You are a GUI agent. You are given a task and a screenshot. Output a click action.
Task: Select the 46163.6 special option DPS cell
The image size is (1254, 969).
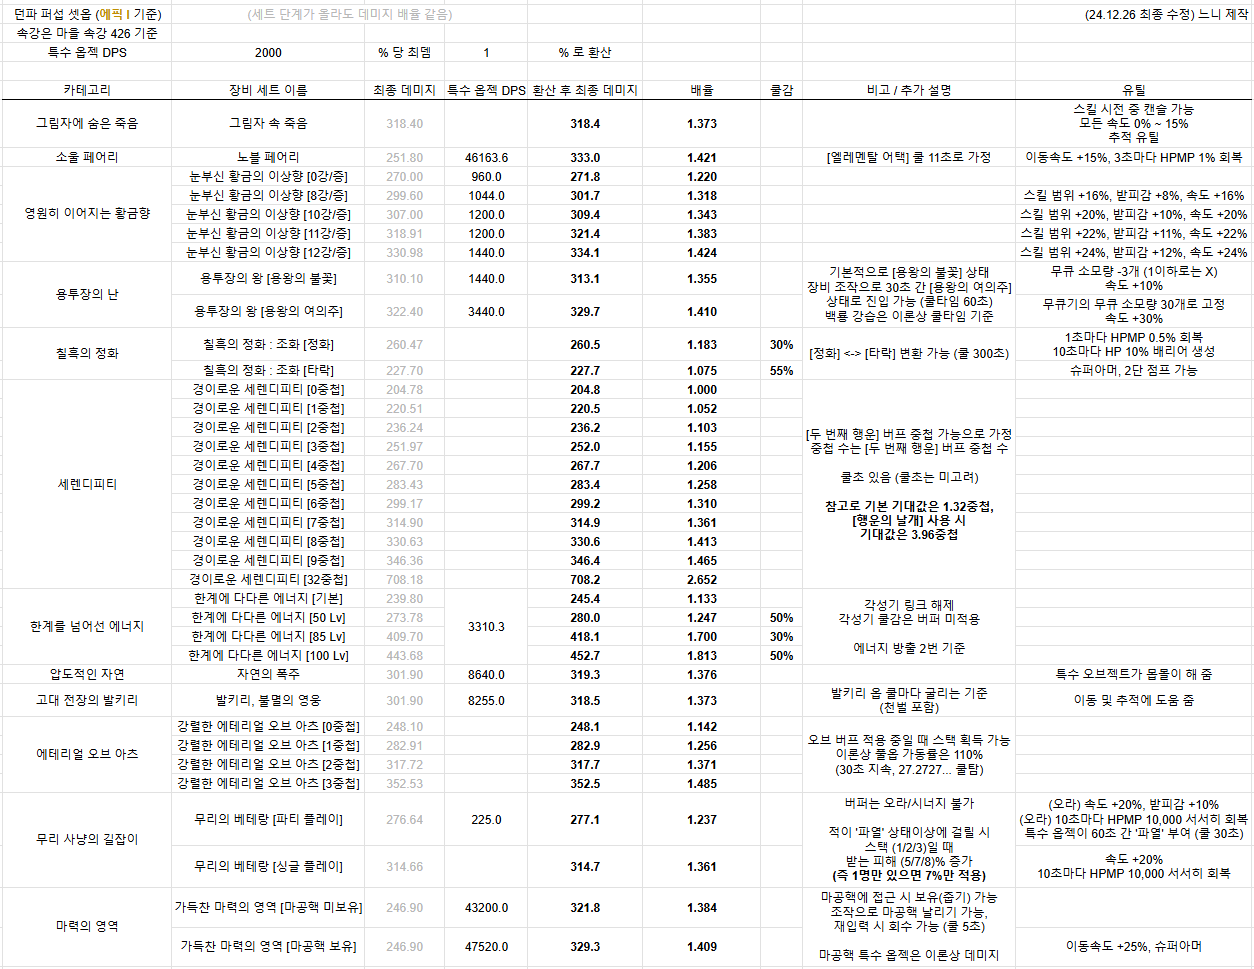486,158
